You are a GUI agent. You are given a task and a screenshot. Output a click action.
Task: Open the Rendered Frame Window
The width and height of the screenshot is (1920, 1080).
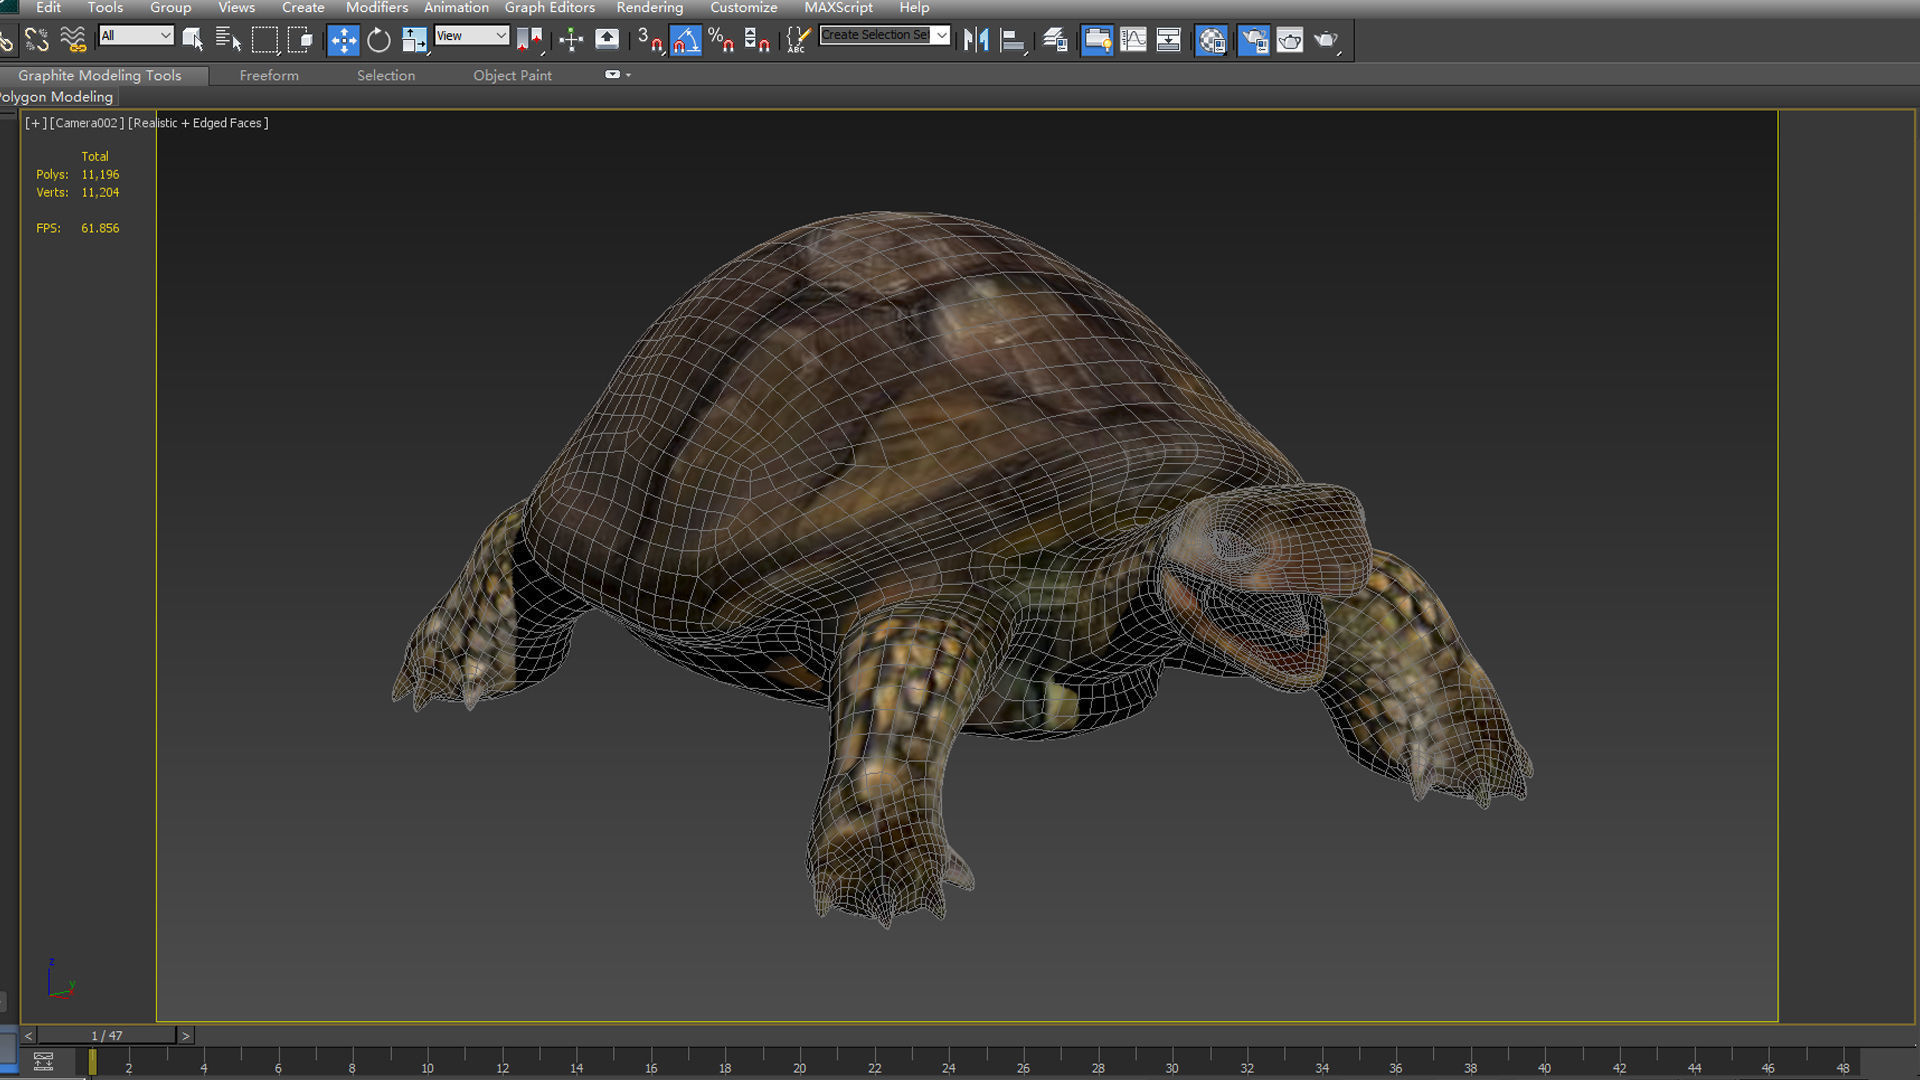[1290, 40]
